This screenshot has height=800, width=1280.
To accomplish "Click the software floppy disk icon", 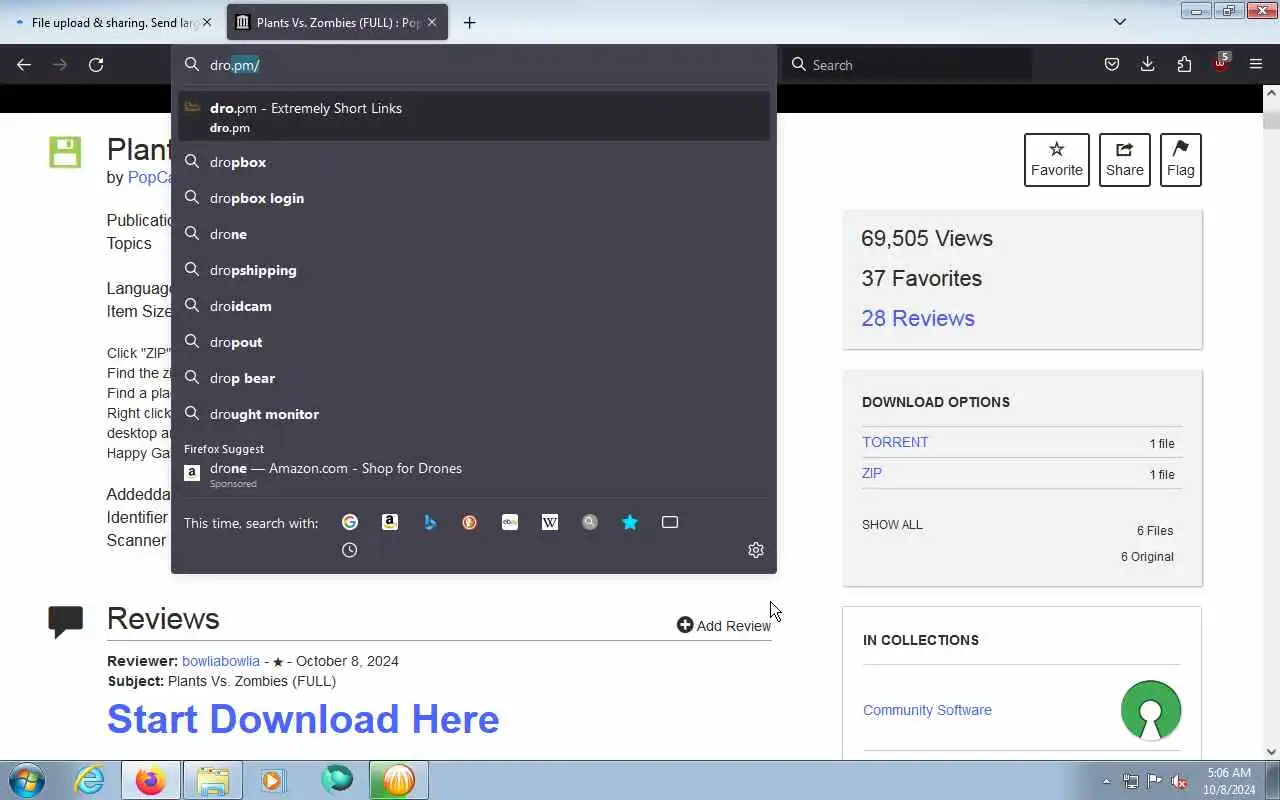I will (x=65, y=152).
